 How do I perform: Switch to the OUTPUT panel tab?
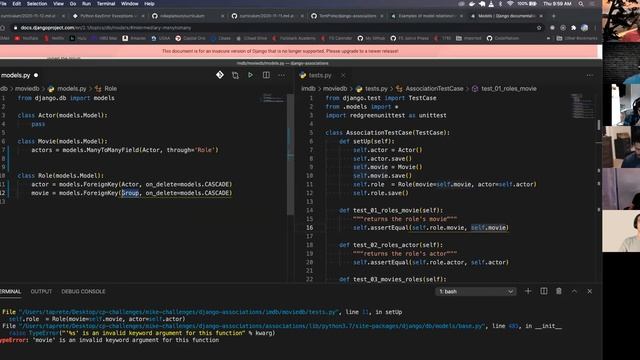coord(41,291)
